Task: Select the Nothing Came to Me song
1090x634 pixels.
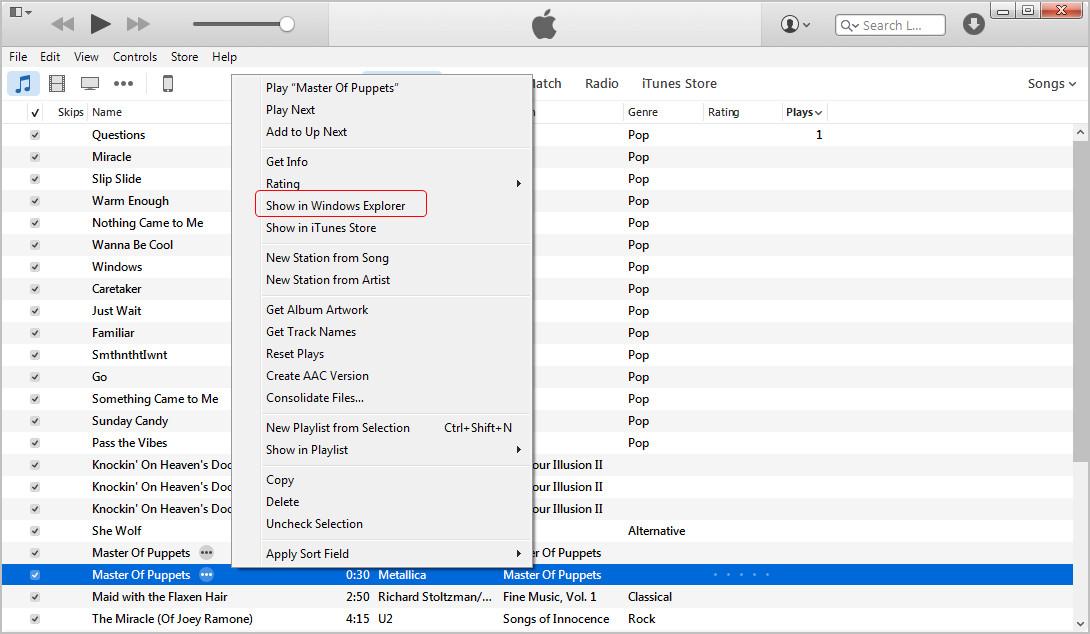Action: tap(147, 223)
